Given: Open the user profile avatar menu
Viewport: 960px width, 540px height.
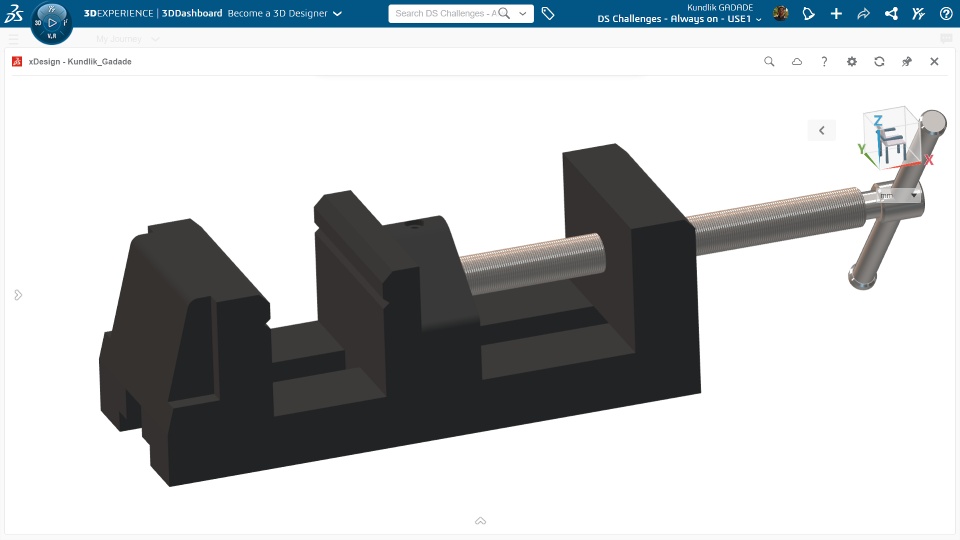Looking at the screenshot, I should pyautogui.click(x=781, y=13).
